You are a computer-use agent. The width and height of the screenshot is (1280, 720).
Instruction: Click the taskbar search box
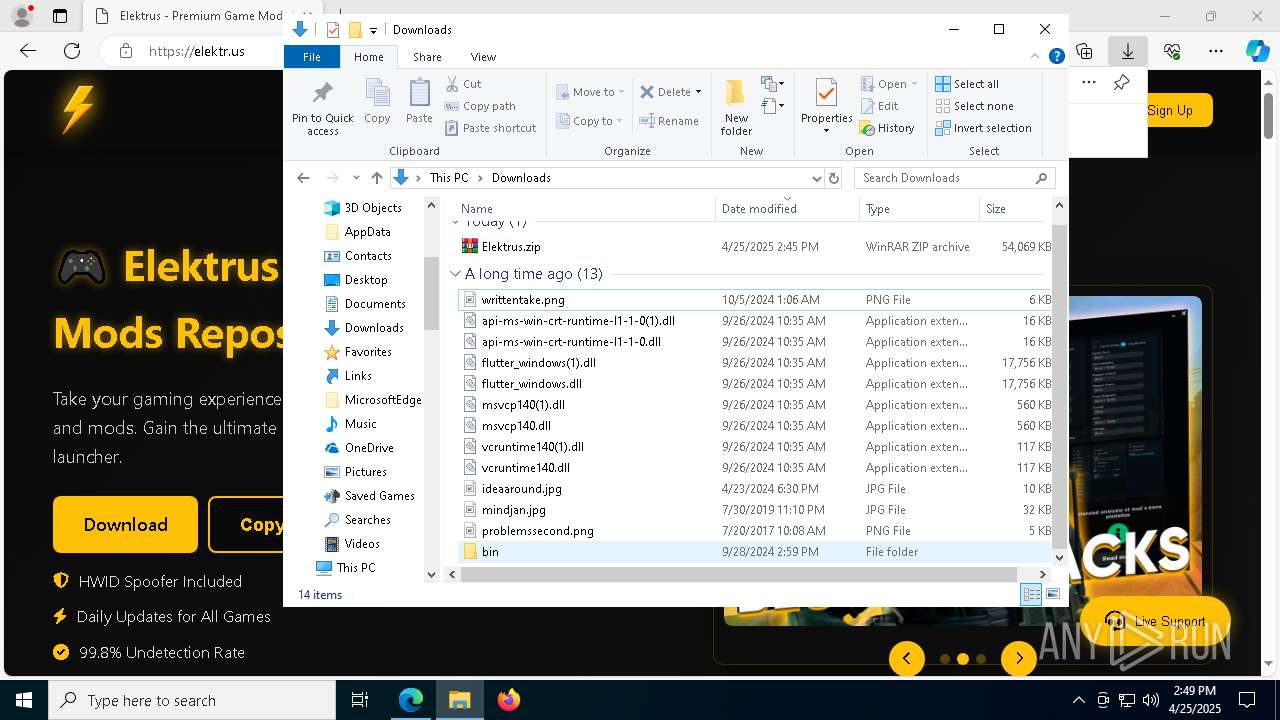point(192,700)
